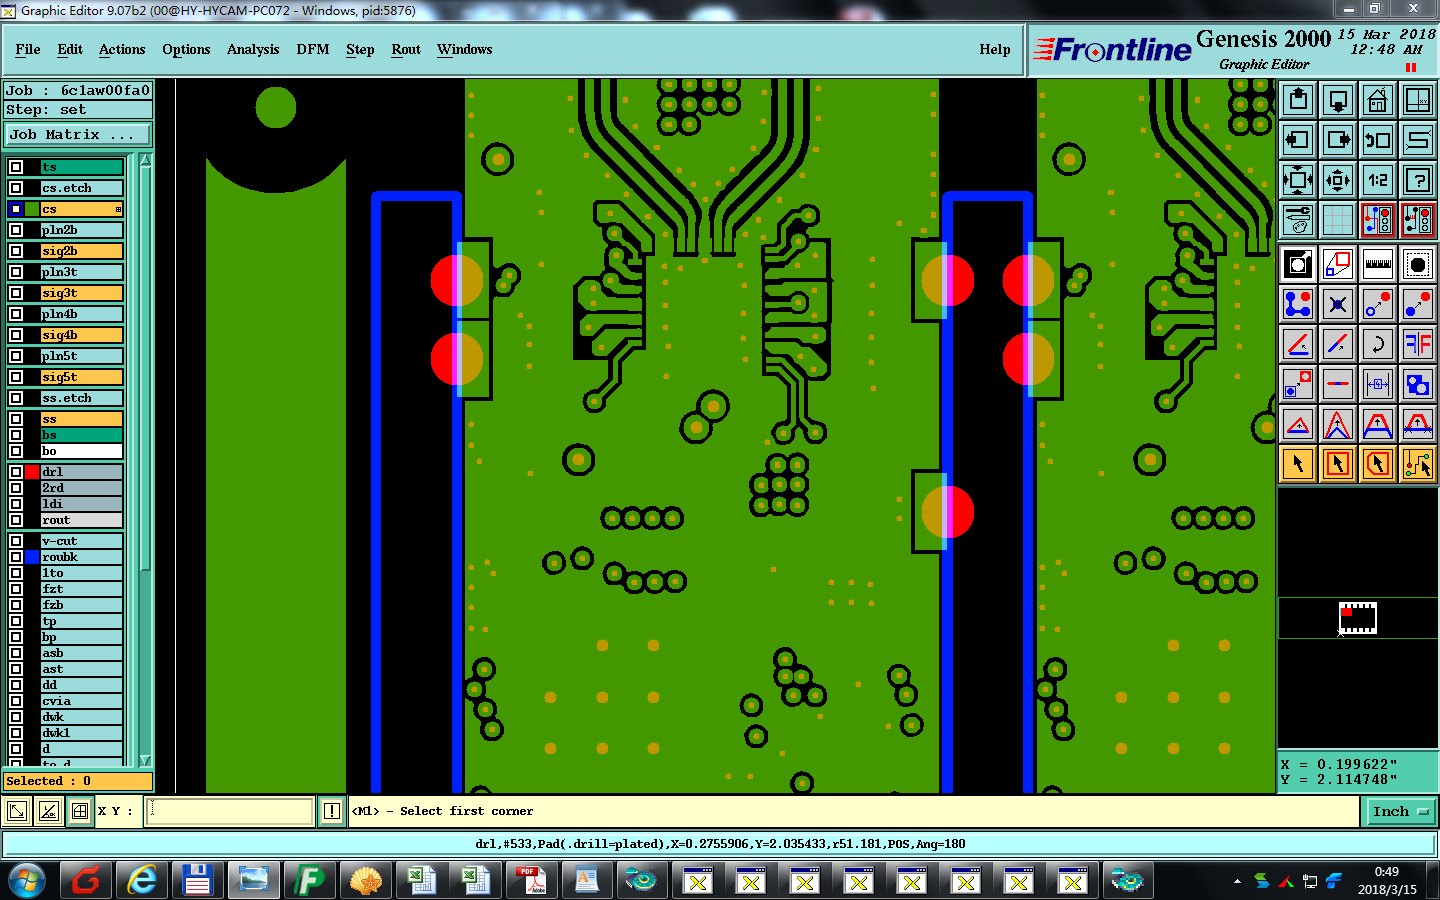Open the Rout menu
Image resolution: width=1440 pixels, height=900 pixels.
[406, 49]
